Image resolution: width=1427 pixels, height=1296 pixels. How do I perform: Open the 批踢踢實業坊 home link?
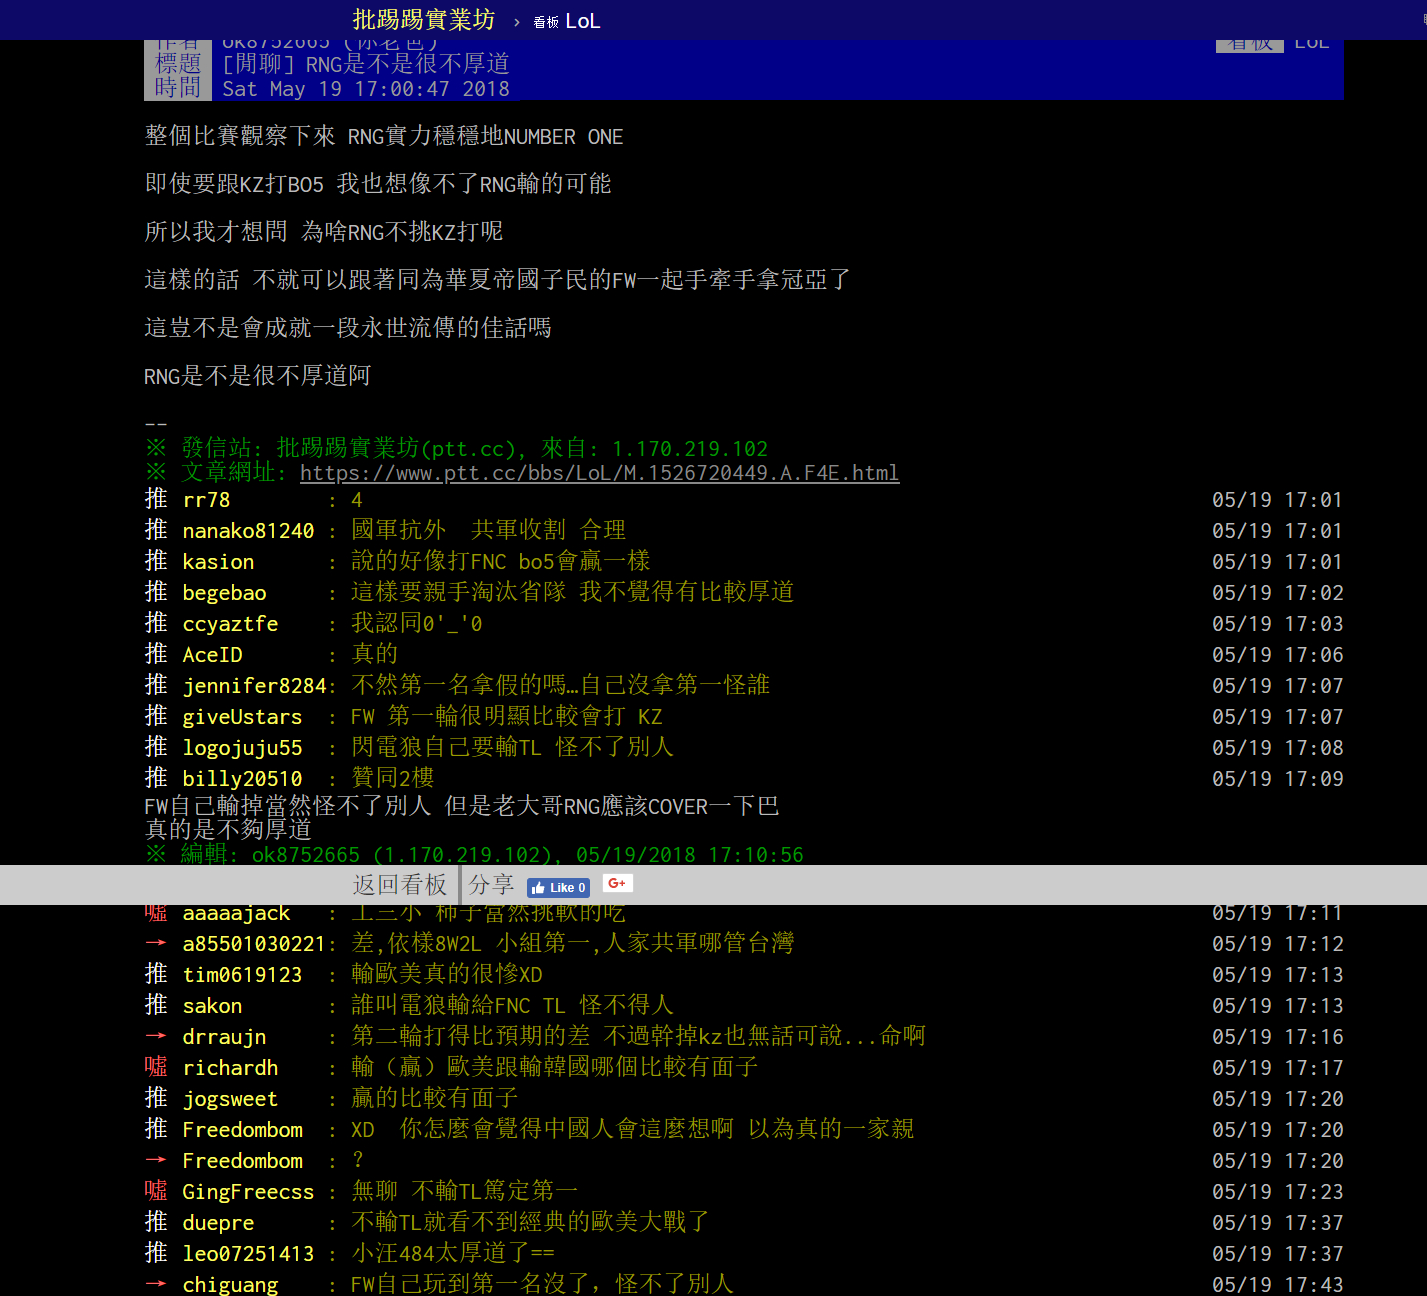[424, 20]
